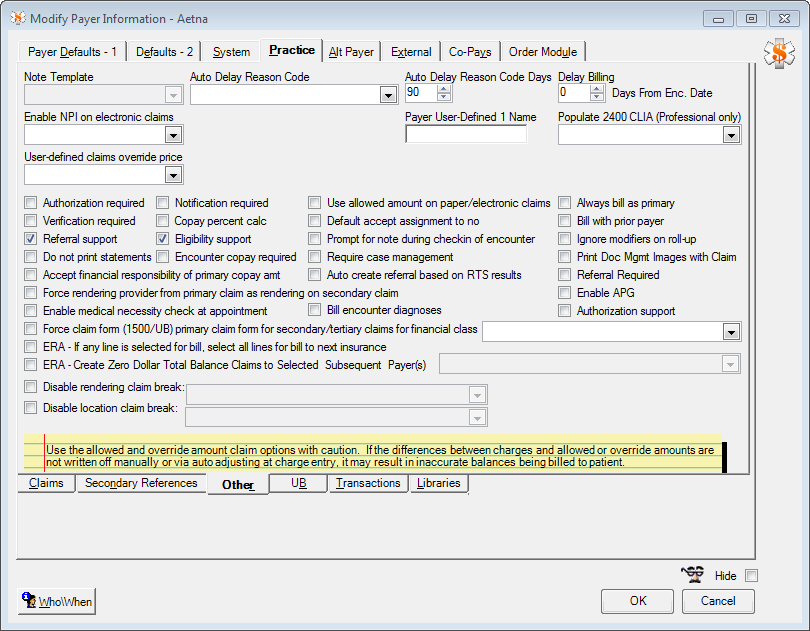Uncheck Eligibility support checkbox
This screenshot has width=810, height=631.
(x=163, y=239)
